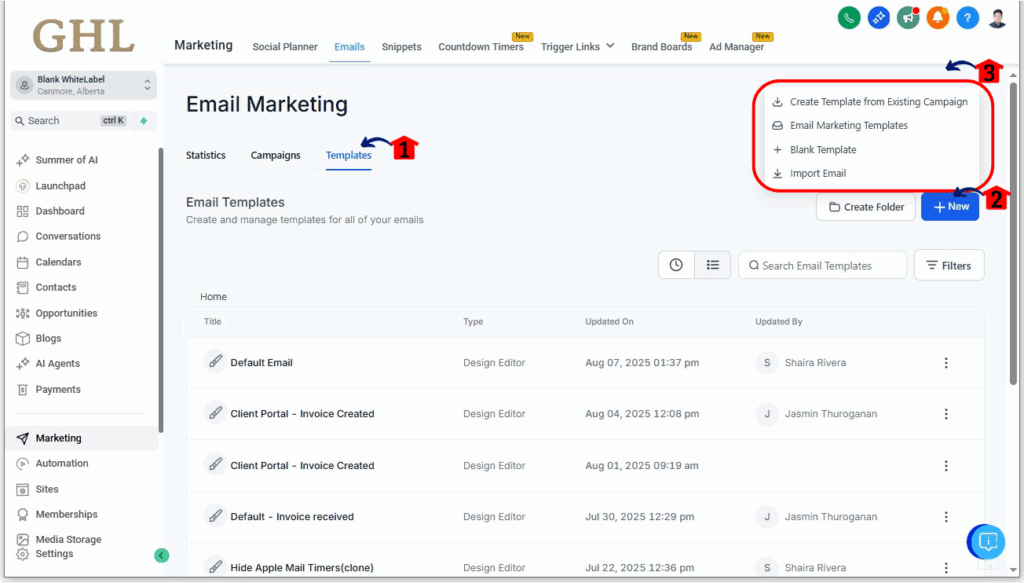
Task: Open the Countdown Timers tab
Action: [x=481, y=47]
